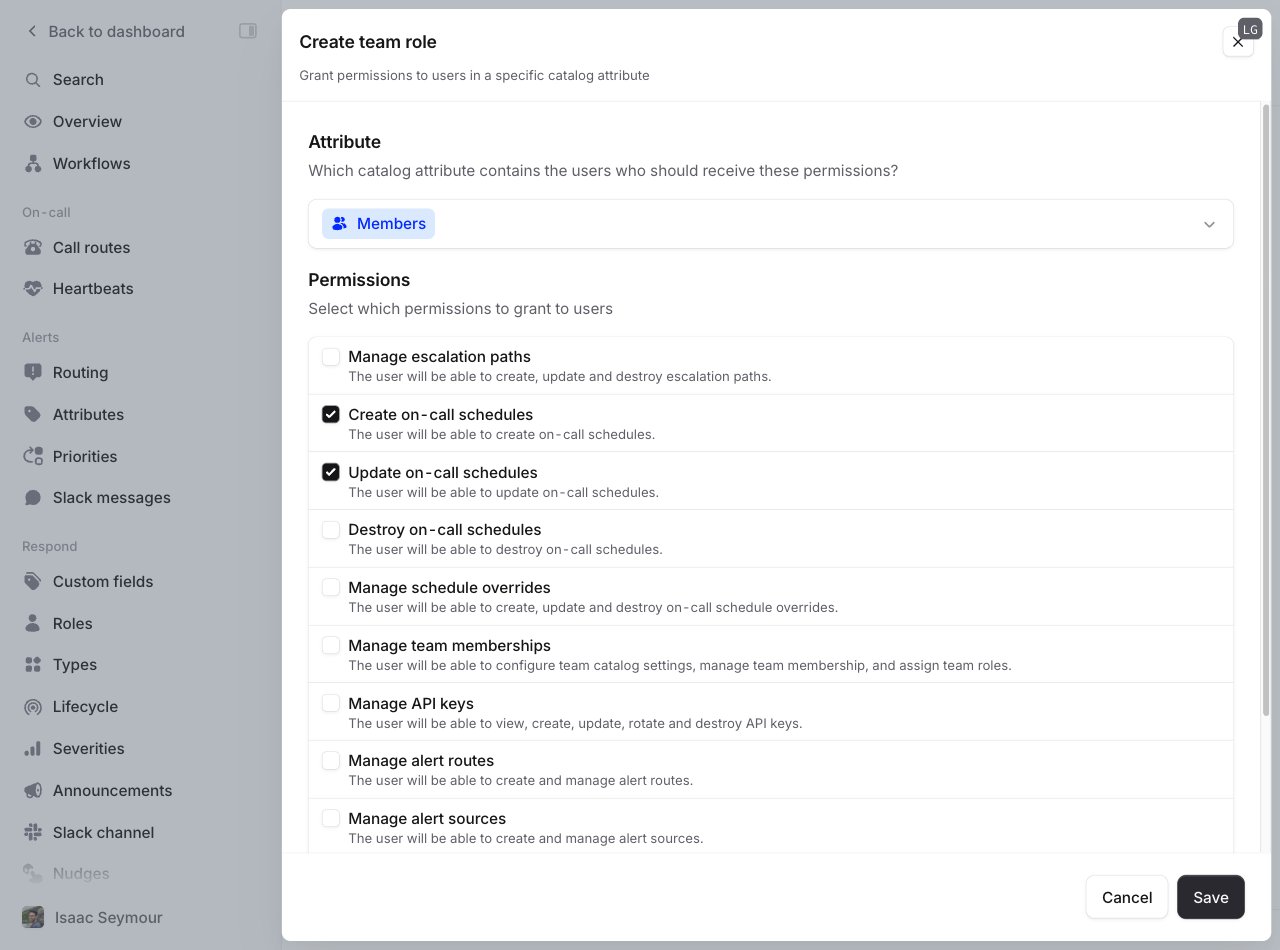
Task: Click the Priorities icon in sidebar
Action: (33, 457)
